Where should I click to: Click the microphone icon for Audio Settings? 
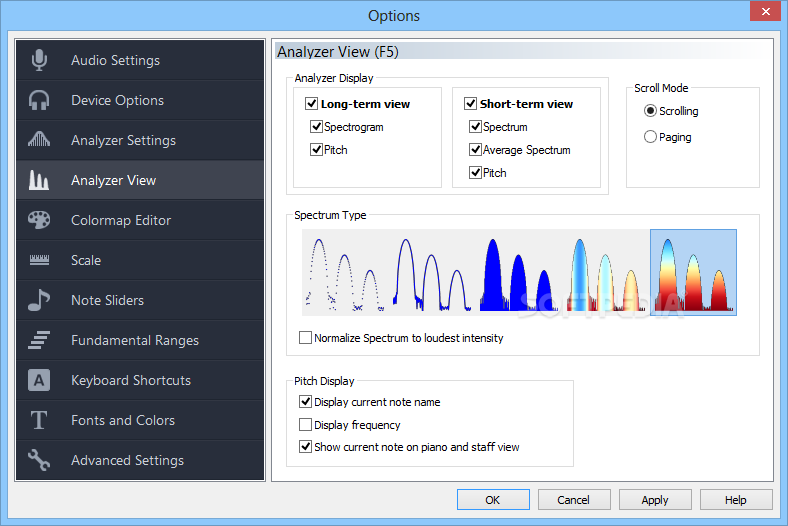pos(39,60)
